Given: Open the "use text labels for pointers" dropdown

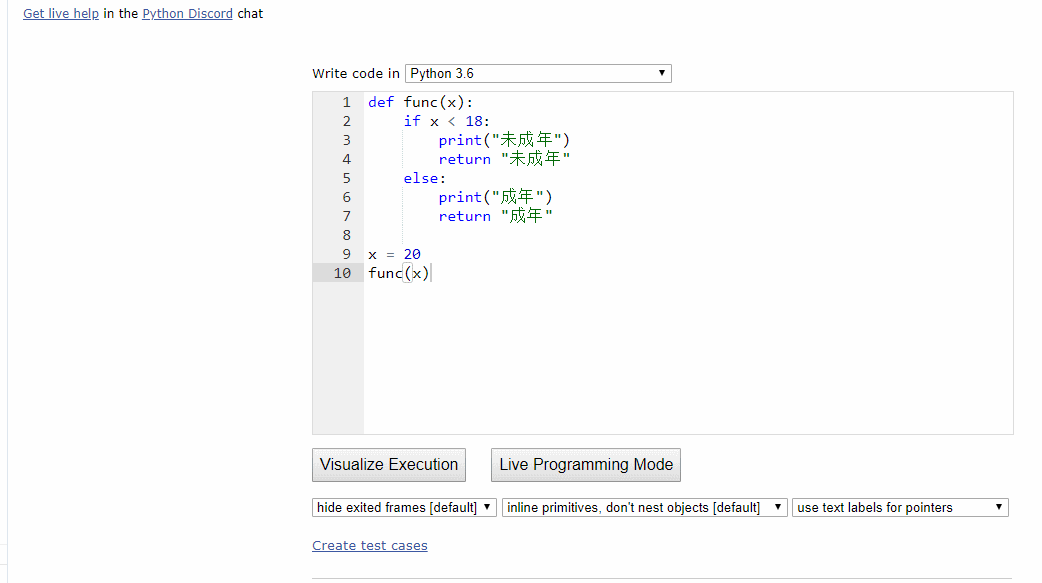Looking at the screenshot, I should click(x=899, y=507).
